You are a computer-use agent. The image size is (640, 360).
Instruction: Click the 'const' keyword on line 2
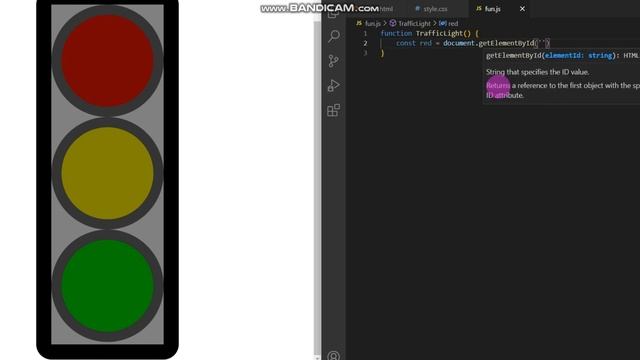406,43
